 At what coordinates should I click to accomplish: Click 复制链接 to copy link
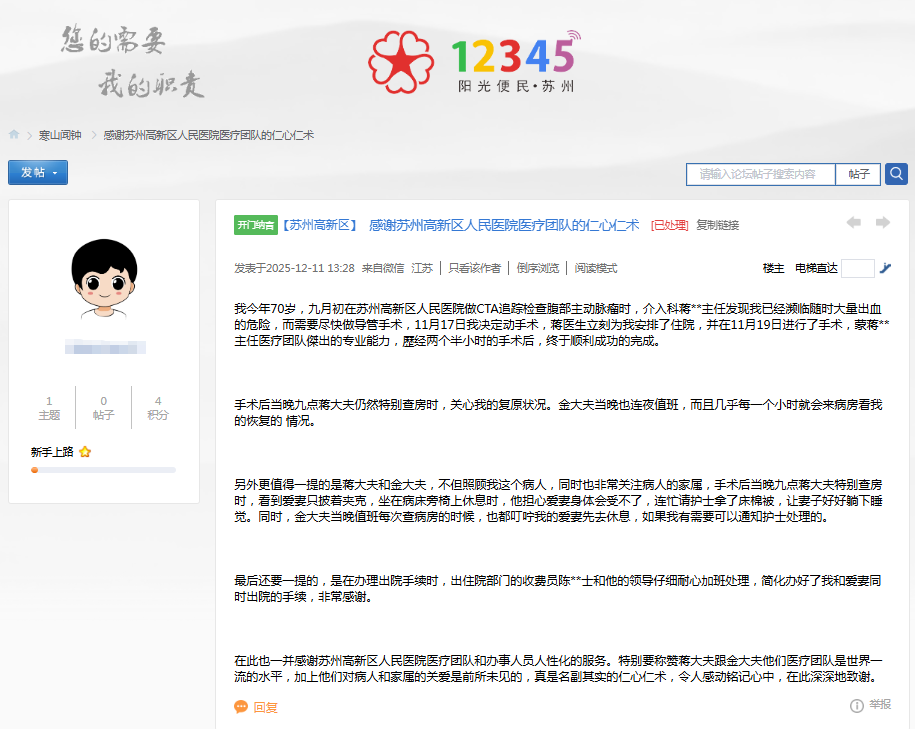pyautogui.click(x=717, y=225)
